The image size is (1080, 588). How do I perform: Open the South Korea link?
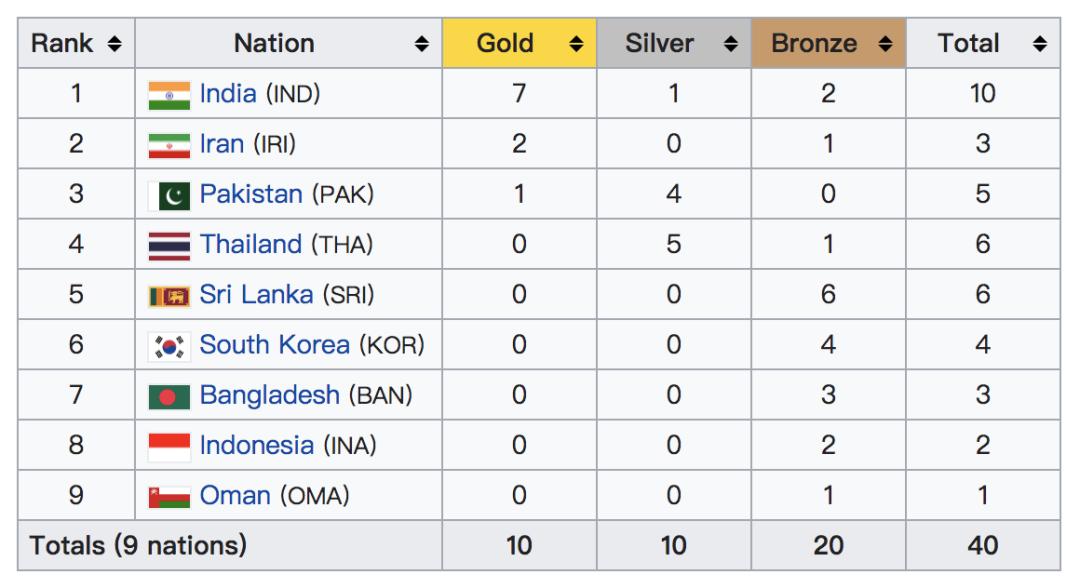(274, 345)
